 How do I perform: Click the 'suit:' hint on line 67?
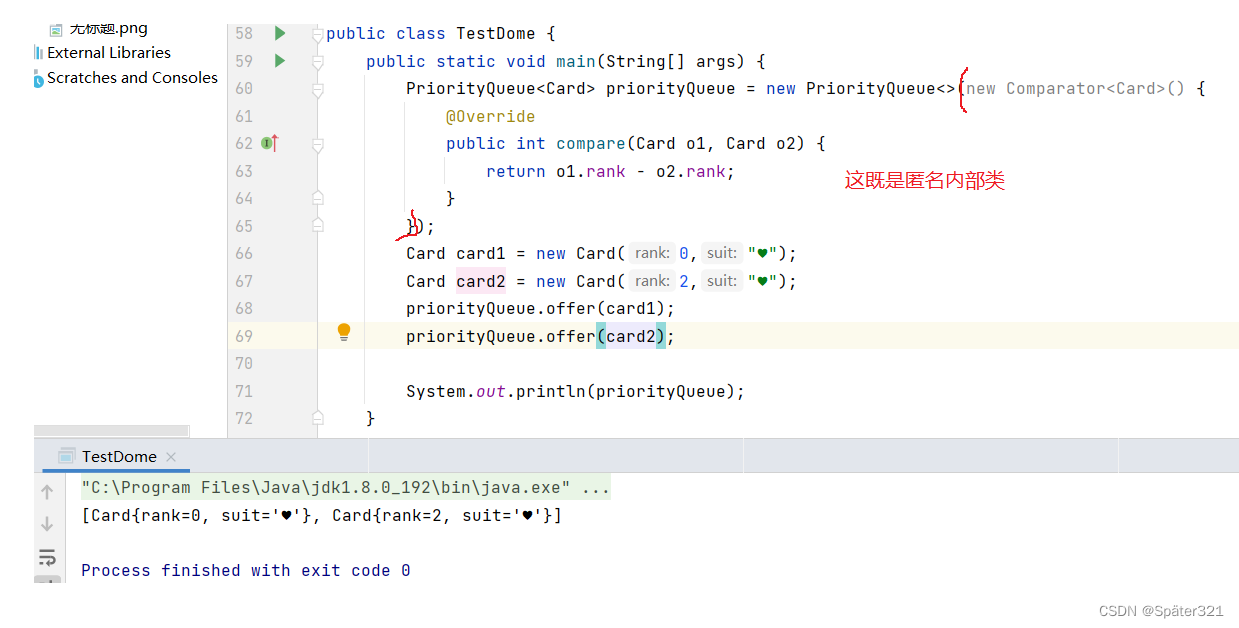722,282
